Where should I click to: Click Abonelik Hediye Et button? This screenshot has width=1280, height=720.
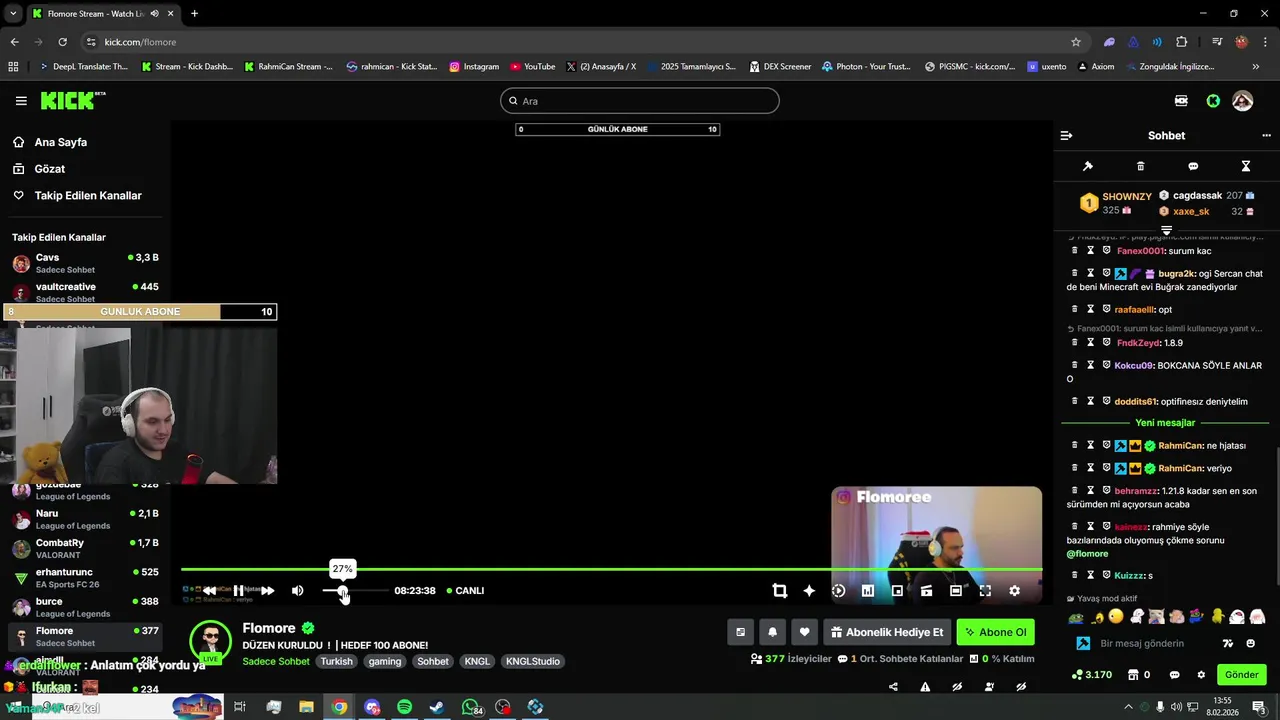887,632
